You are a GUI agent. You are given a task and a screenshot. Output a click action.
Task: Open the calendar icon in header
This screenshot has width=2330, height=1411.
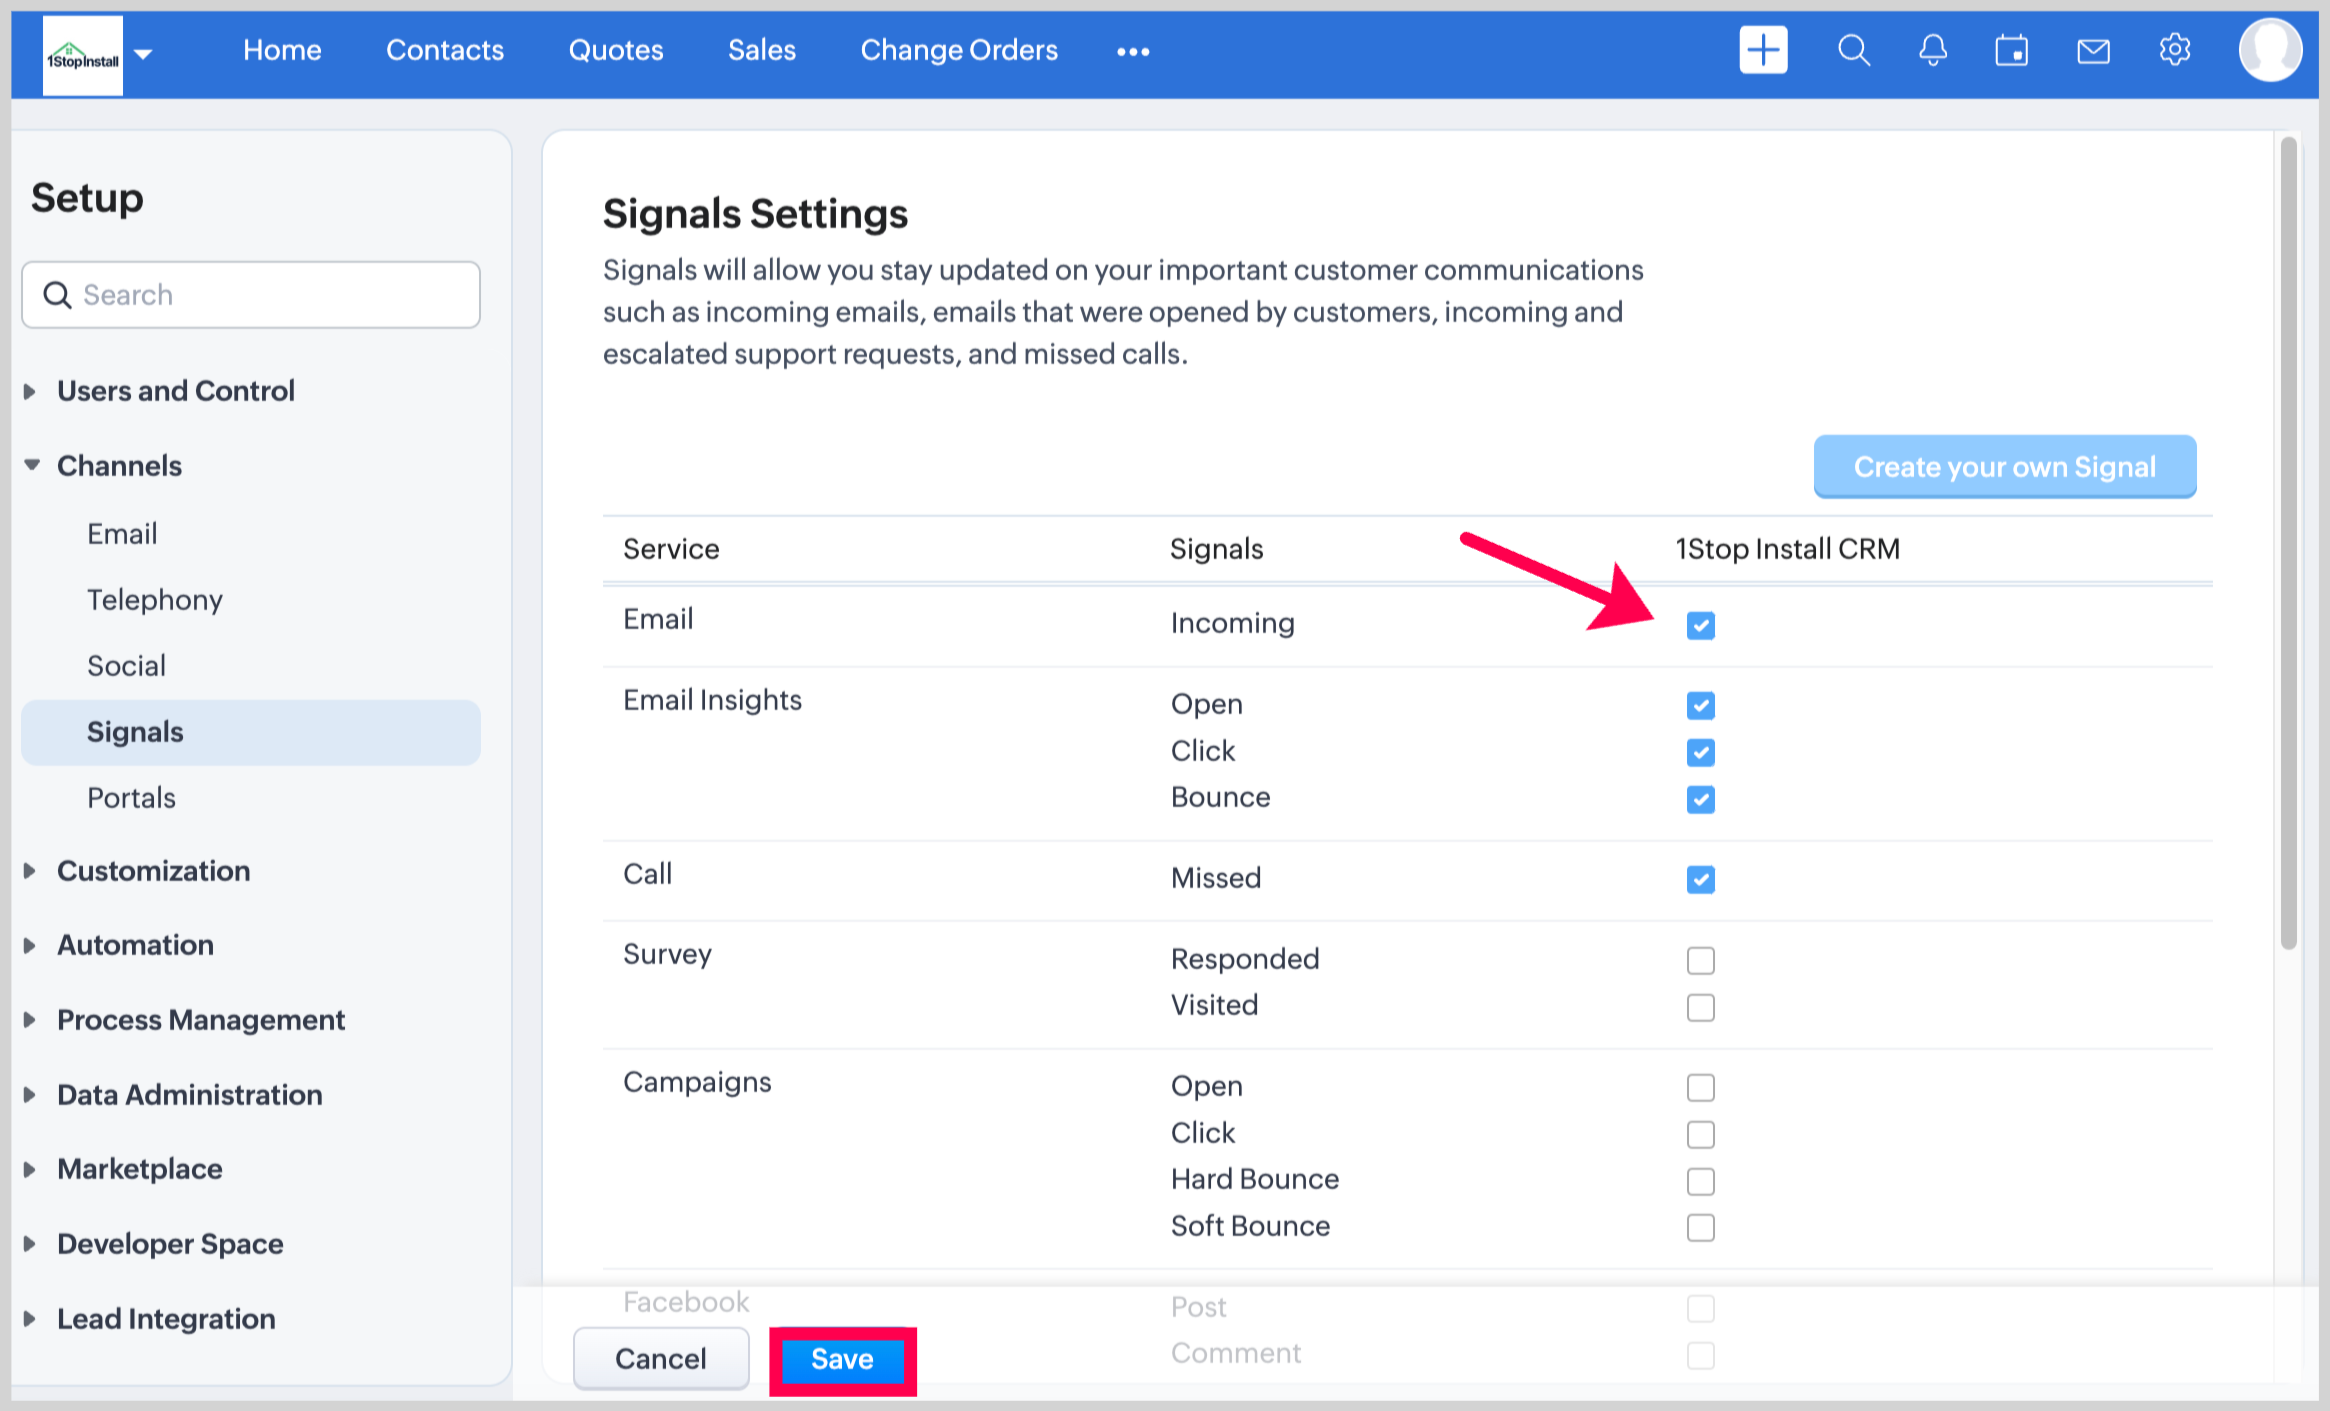(2011, 50)
